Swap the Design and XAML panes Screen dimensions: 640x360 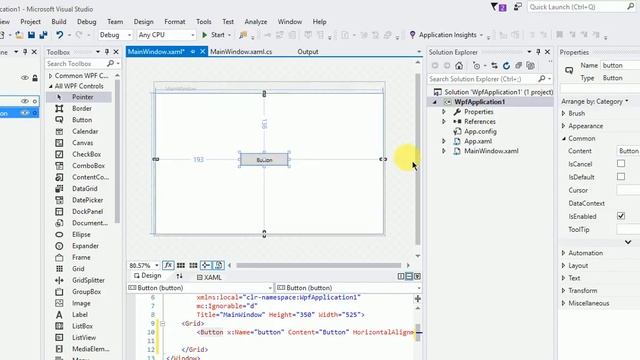pos(179,276)
